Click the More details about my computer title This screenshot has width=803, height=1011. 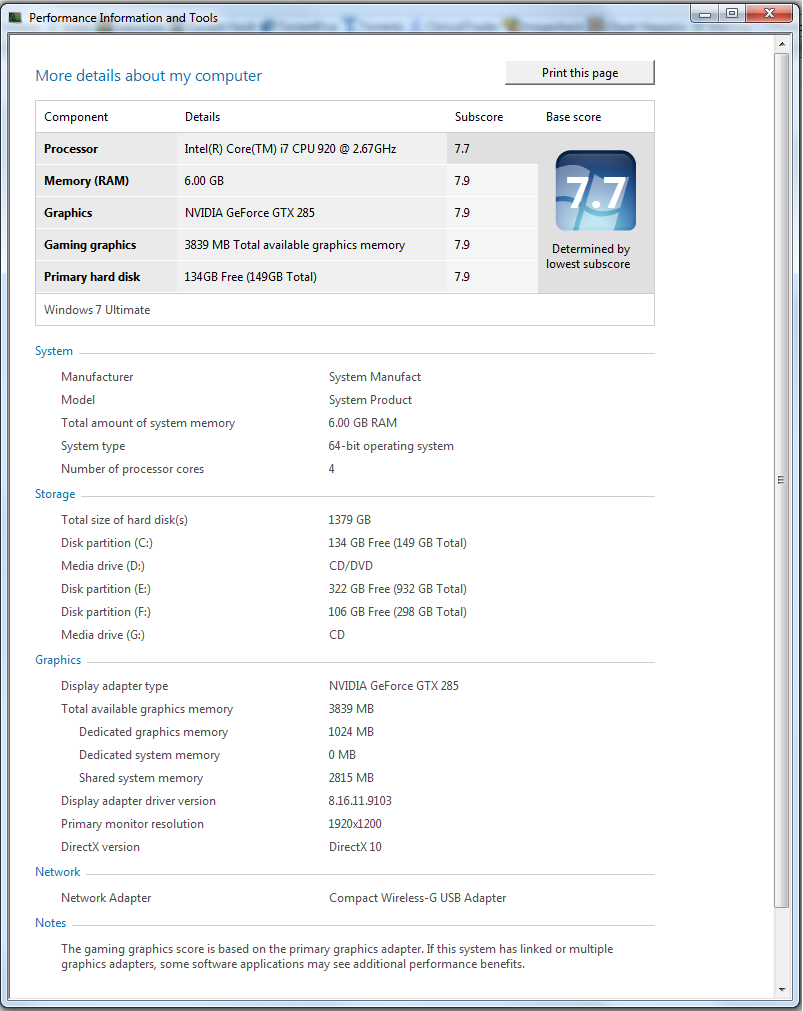tap(148, 76)
